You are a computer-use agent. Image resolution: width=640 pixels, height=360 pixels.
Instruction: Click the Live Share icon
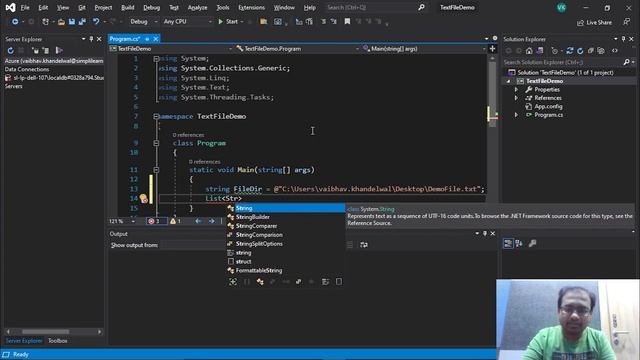580,22
